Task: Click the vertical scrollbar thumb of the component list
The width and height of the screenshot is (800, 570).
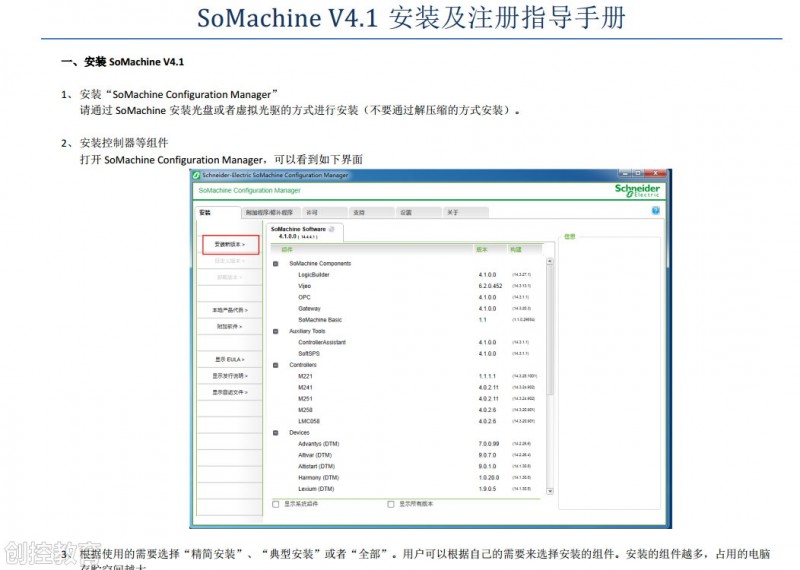Action: tap(549, 329)
